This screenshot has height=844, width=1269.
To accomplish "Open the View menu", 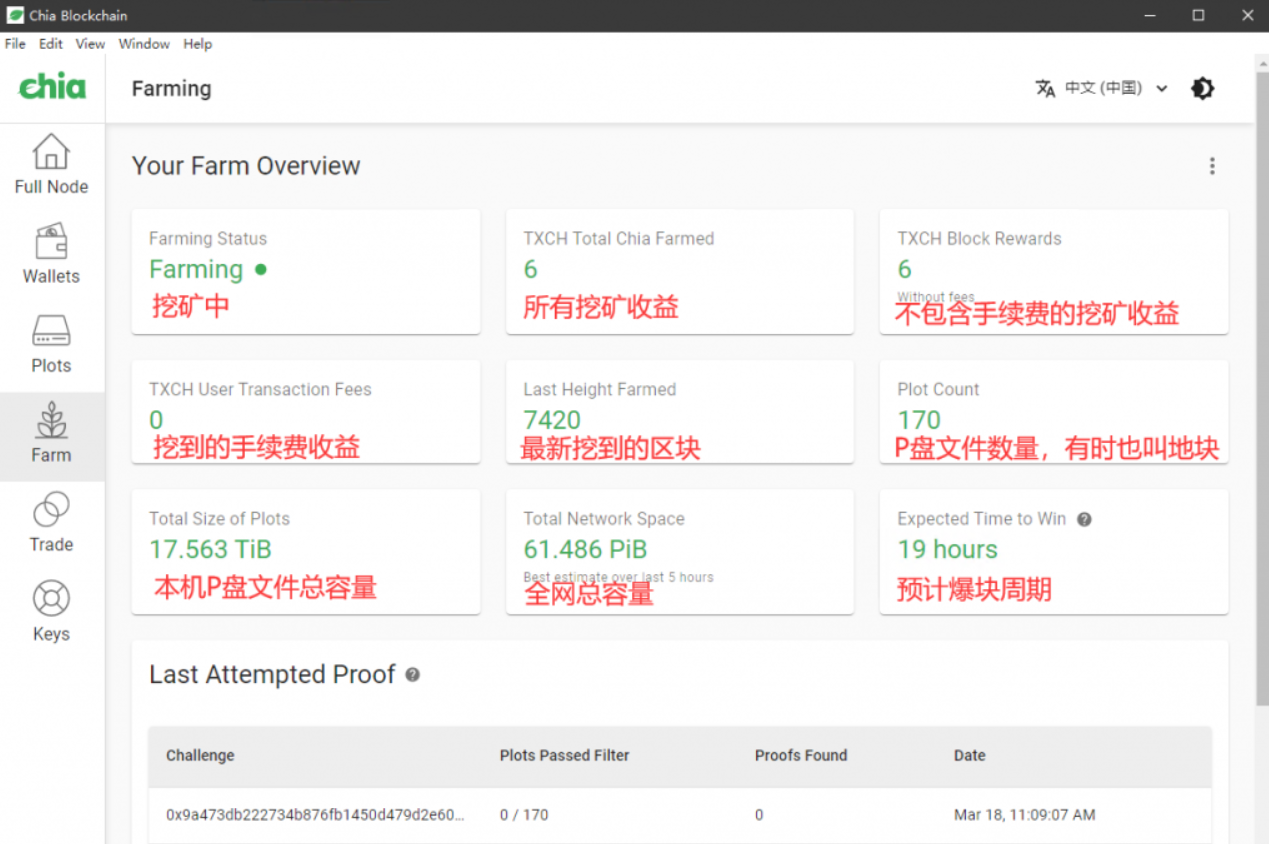I will coord(90,44).
